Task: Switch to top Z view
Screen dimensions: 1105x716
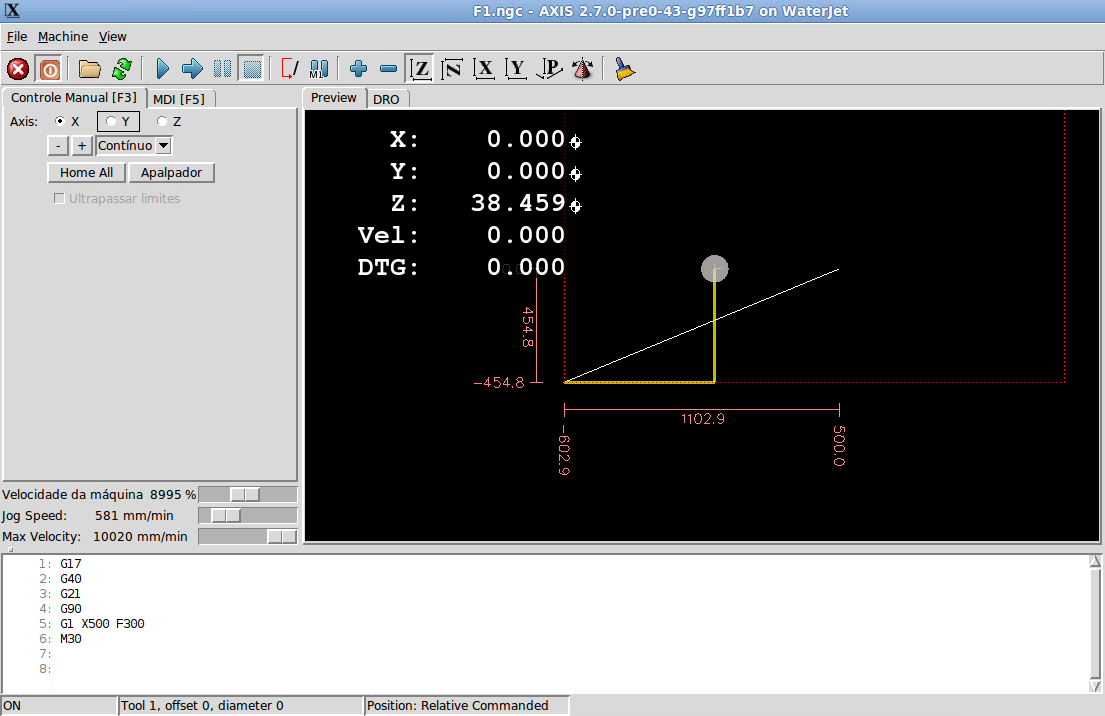Action: tap(420, 69)
